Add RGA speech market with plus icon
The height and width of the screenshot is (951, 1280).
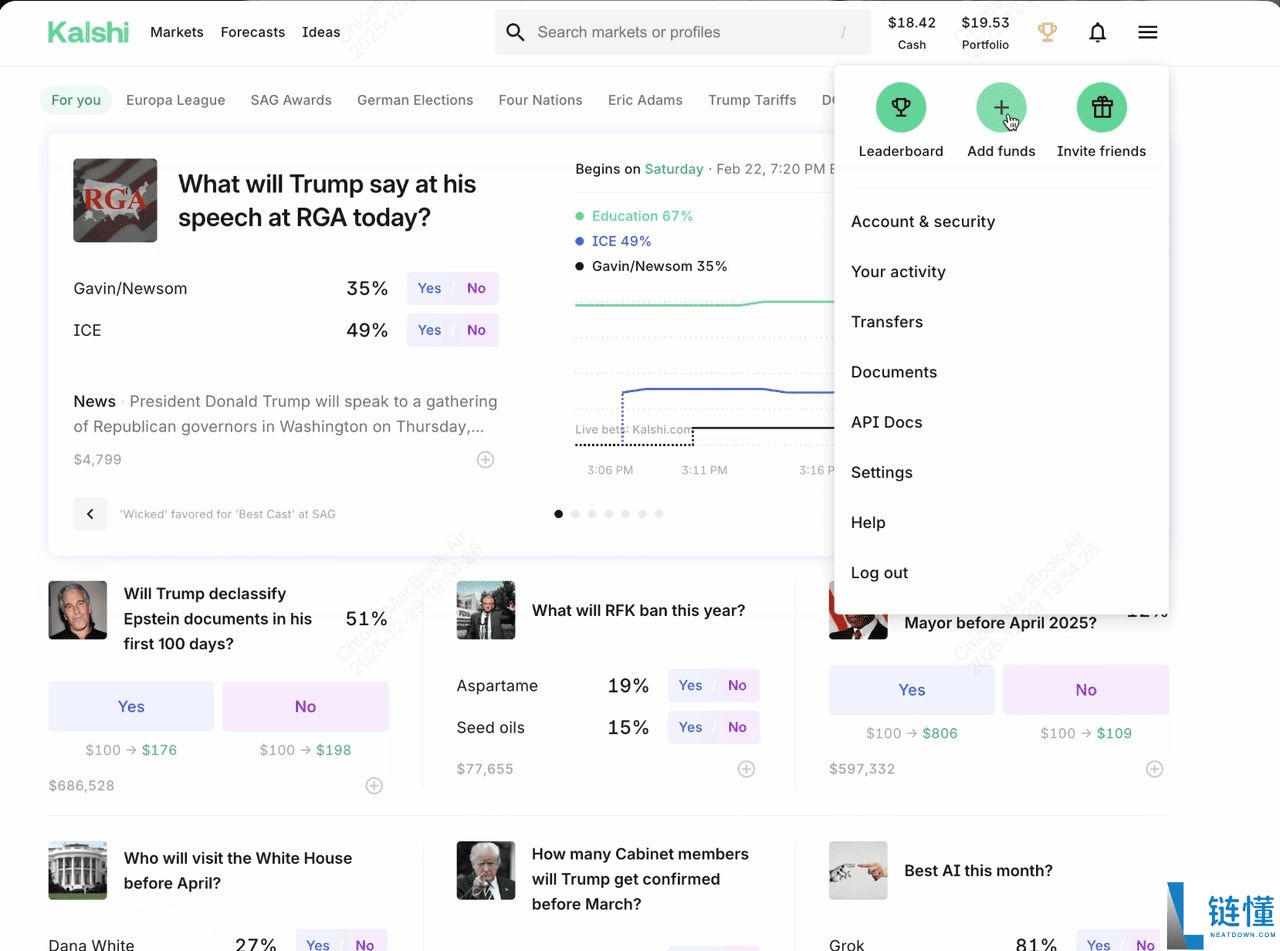pos(485,460)
